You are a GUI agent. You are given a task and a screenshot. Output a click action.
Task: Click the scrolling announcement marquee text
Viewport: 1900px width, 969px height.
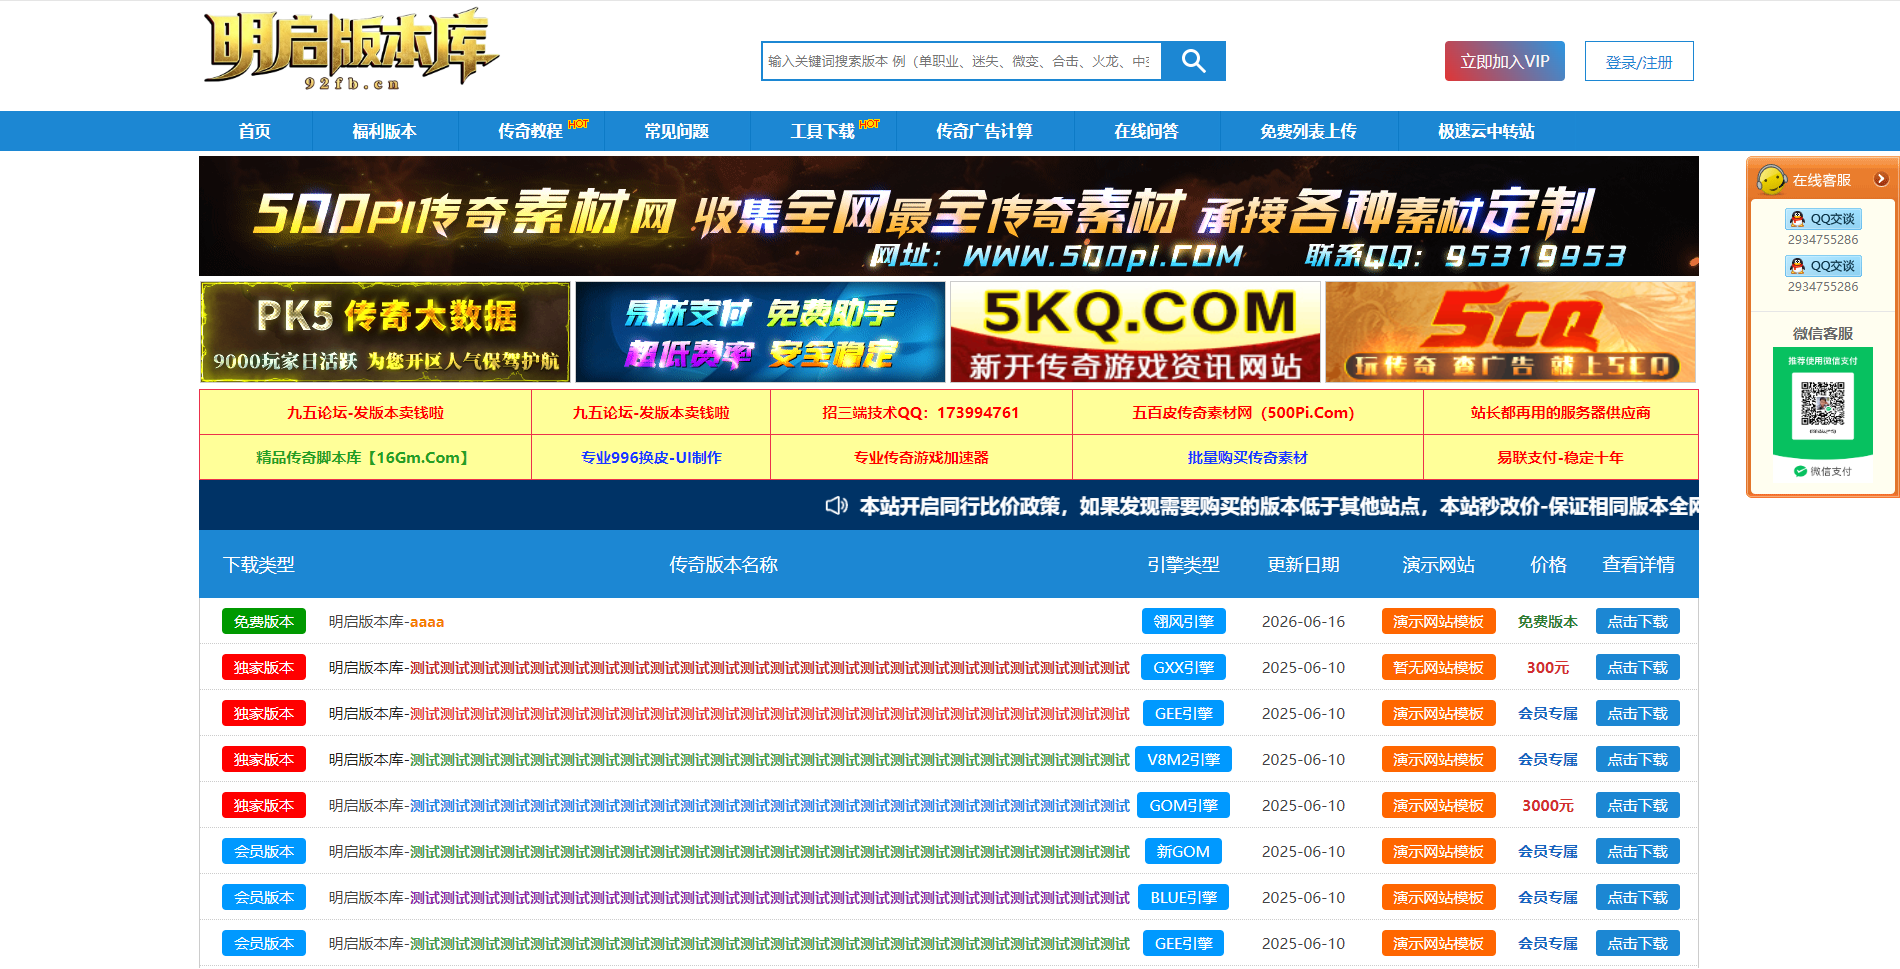(x=1278, y=506)
